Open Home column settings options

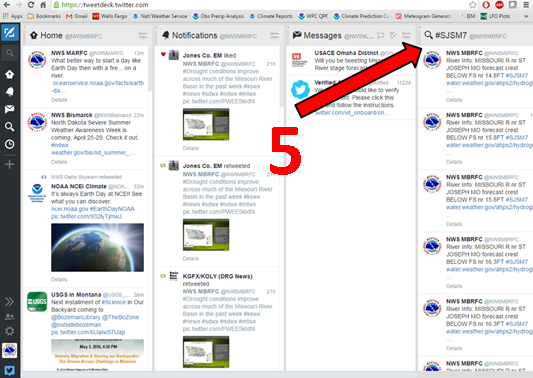click(x=143, y=35)
